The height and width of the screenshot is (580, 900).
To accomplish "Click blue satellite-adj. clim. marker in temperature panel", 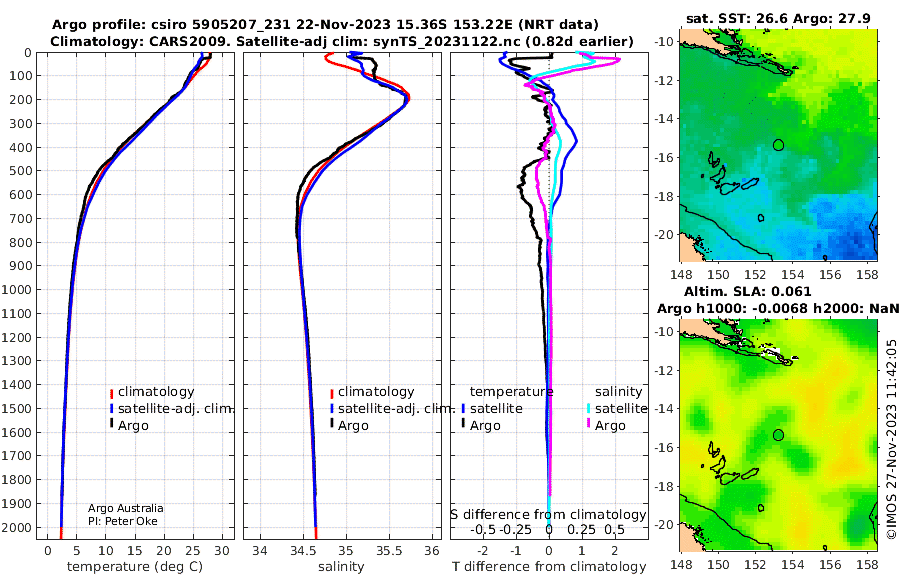I will pos(111,409).
